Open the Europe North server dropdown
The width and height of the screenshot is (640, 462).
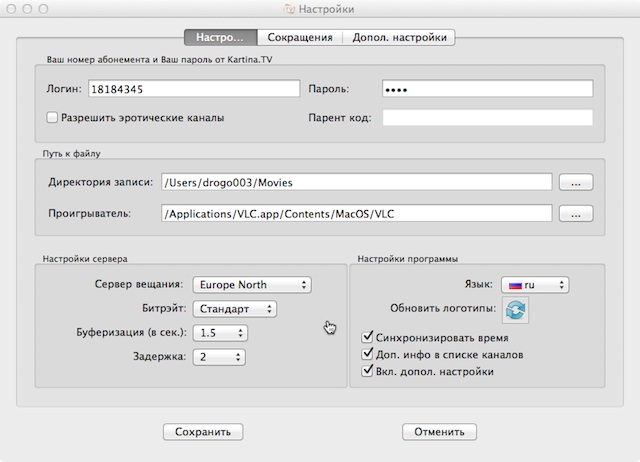pos(251,285)
